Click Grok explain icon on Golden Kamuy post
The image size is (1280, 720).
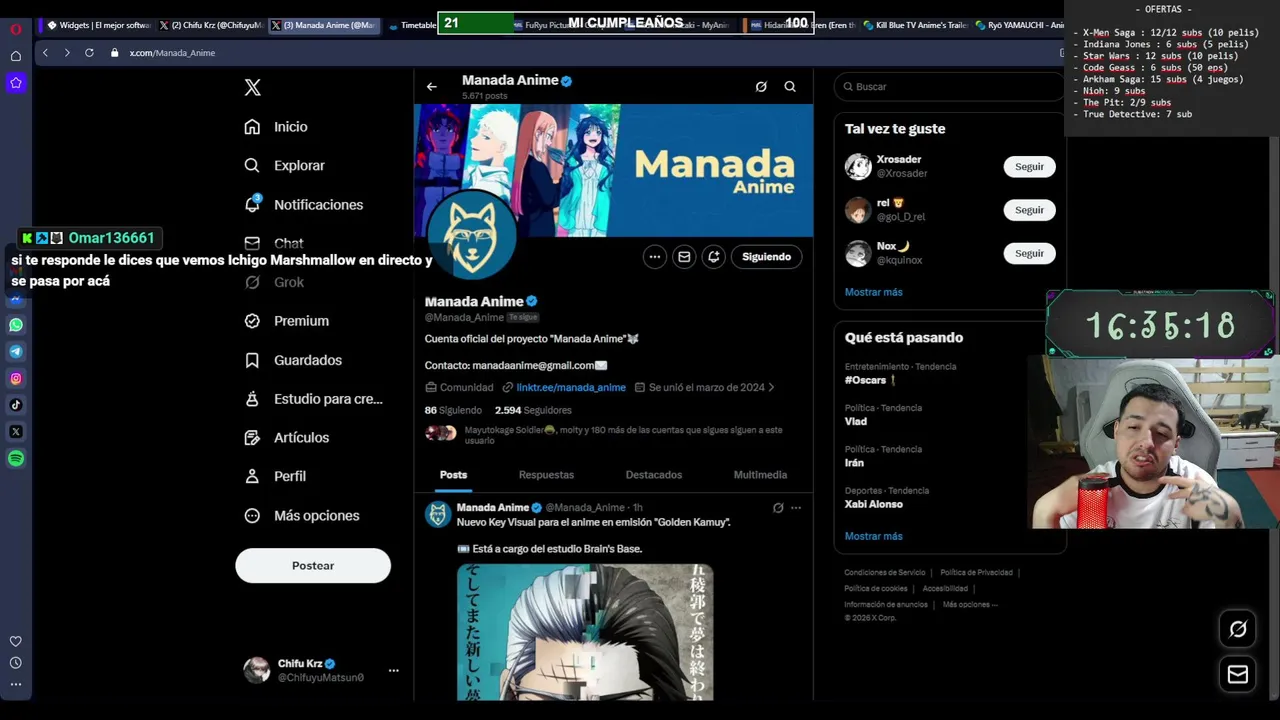(778, 508)
